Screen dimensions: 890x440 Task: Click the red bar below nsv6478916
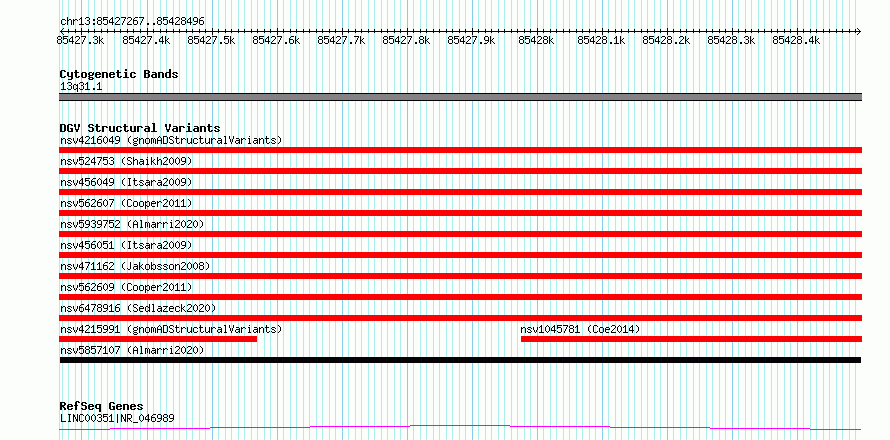coord(460,318)
